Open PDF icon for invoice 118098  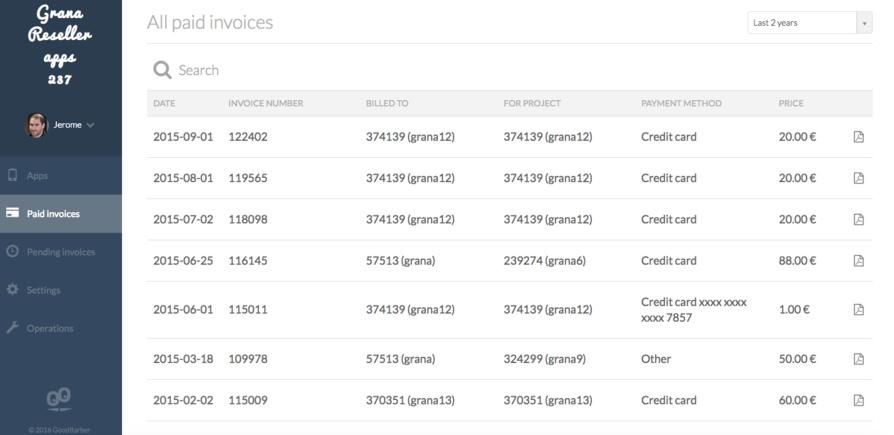(x=858, y=219)
